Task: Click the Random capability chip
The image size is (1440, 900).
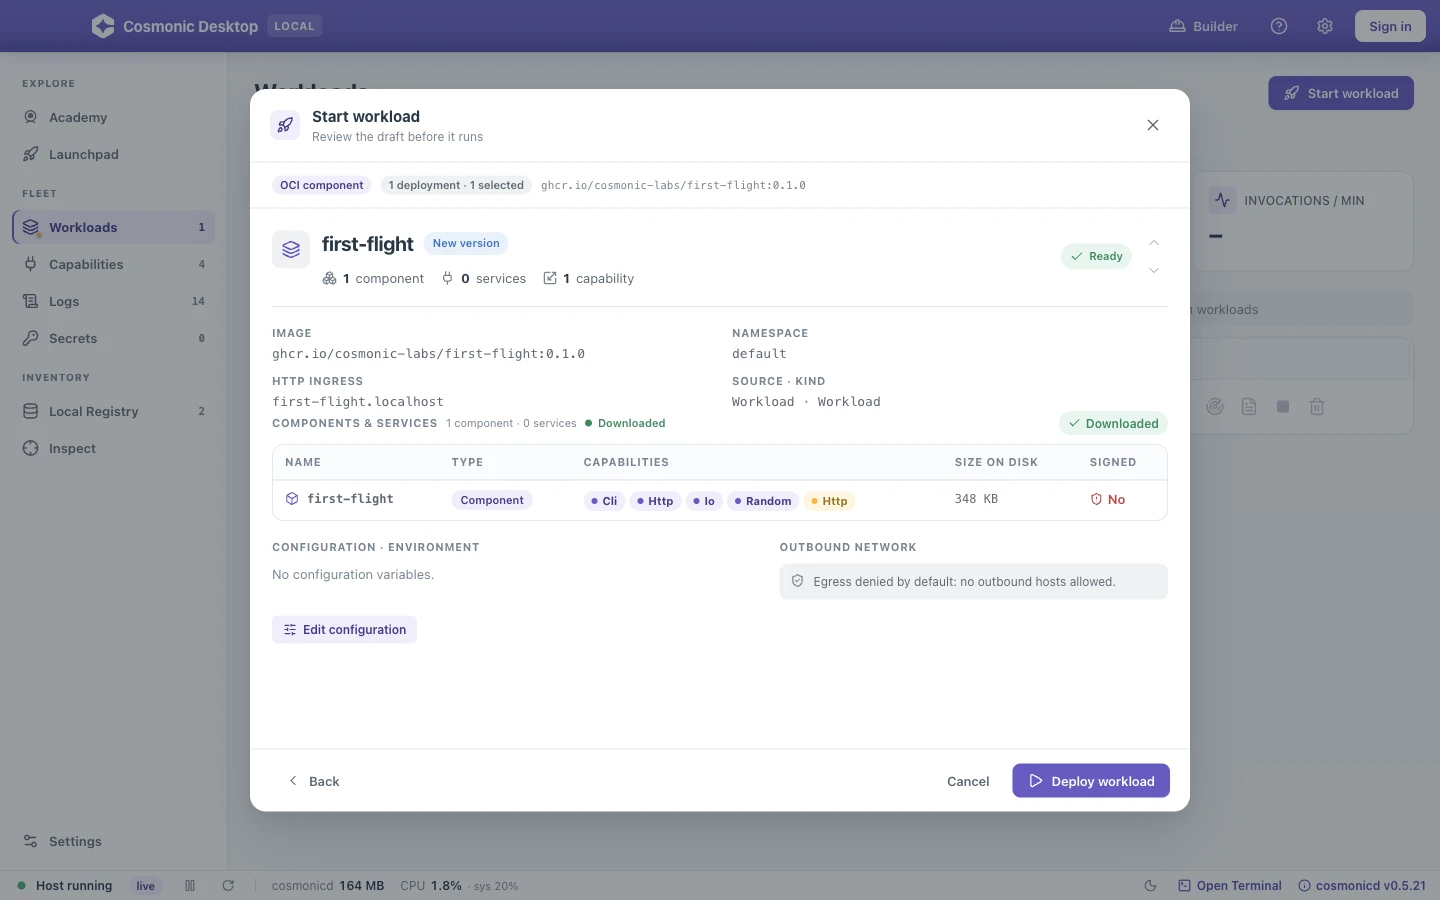Action: tap(763, 501)
